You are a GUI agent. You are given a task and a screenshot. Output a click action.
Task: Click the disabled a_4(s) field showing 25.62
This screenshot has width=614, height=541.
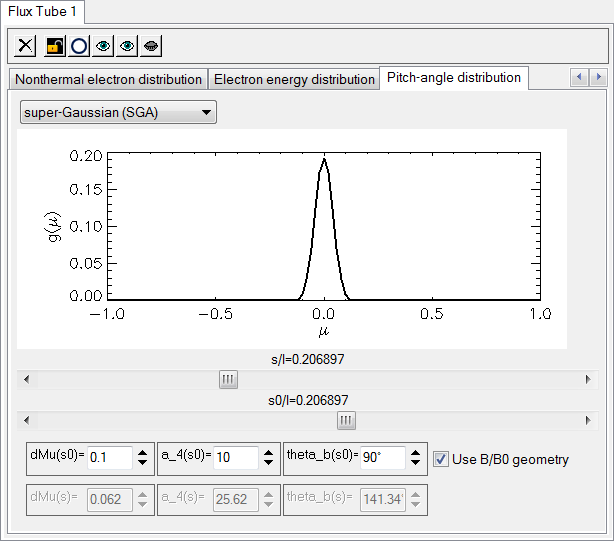tap(236, 500)
